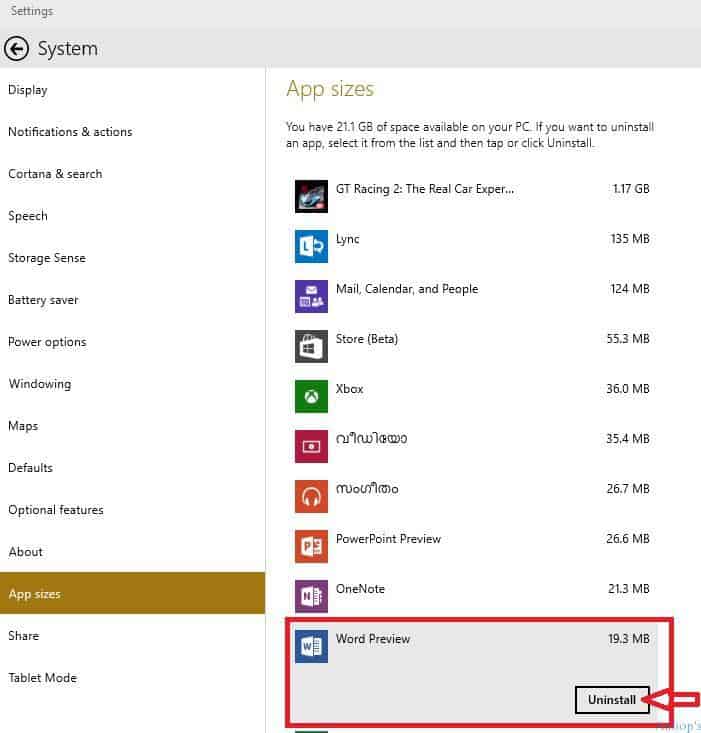Select Optional features in the sidebar
The image size is (701, 733).
click(132, 510)
